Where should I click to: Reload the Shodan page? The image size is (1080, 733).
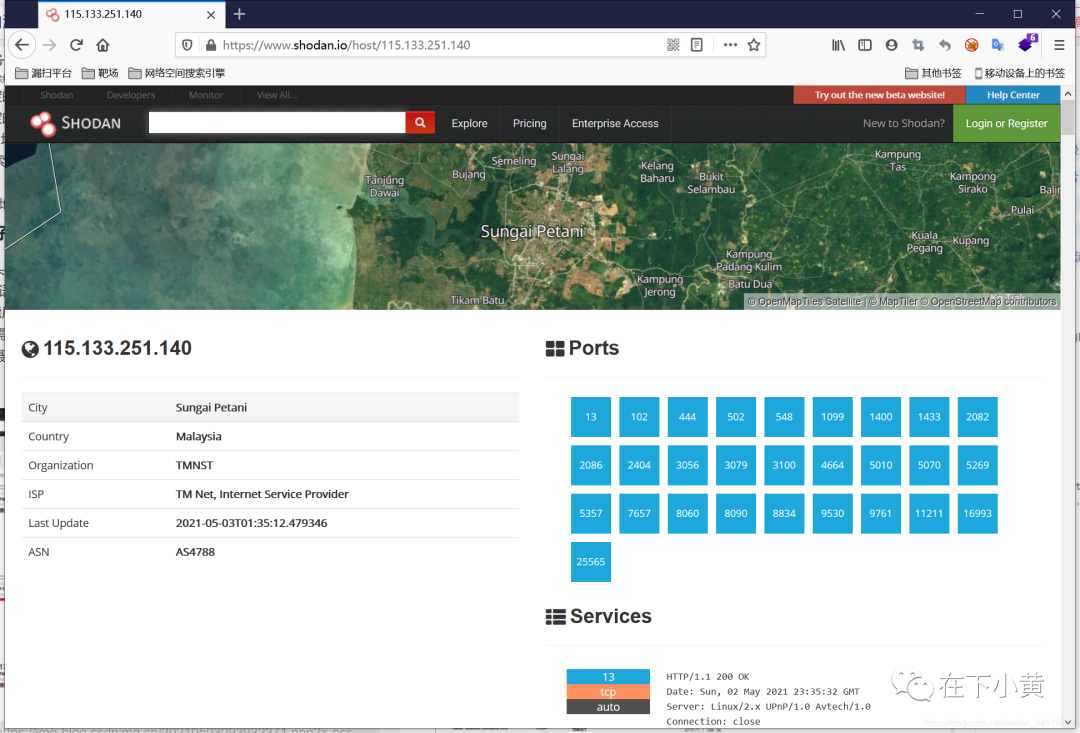[x=76, y=45]
